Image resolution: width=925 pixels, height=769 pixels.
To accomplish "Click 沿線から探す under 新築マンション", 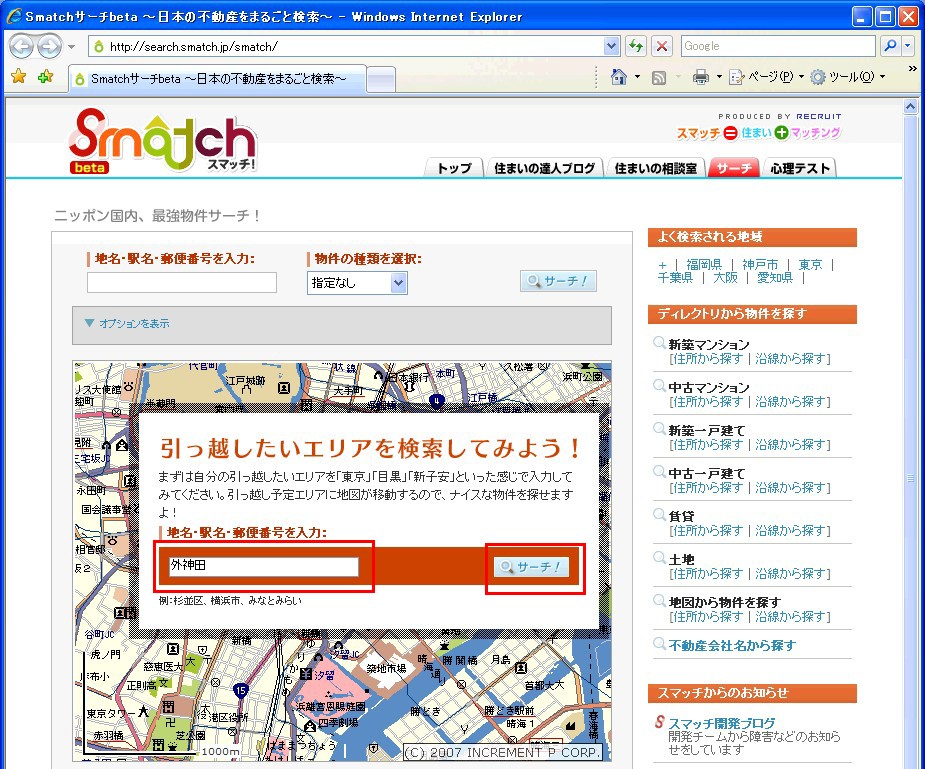I will pos(790,359).
